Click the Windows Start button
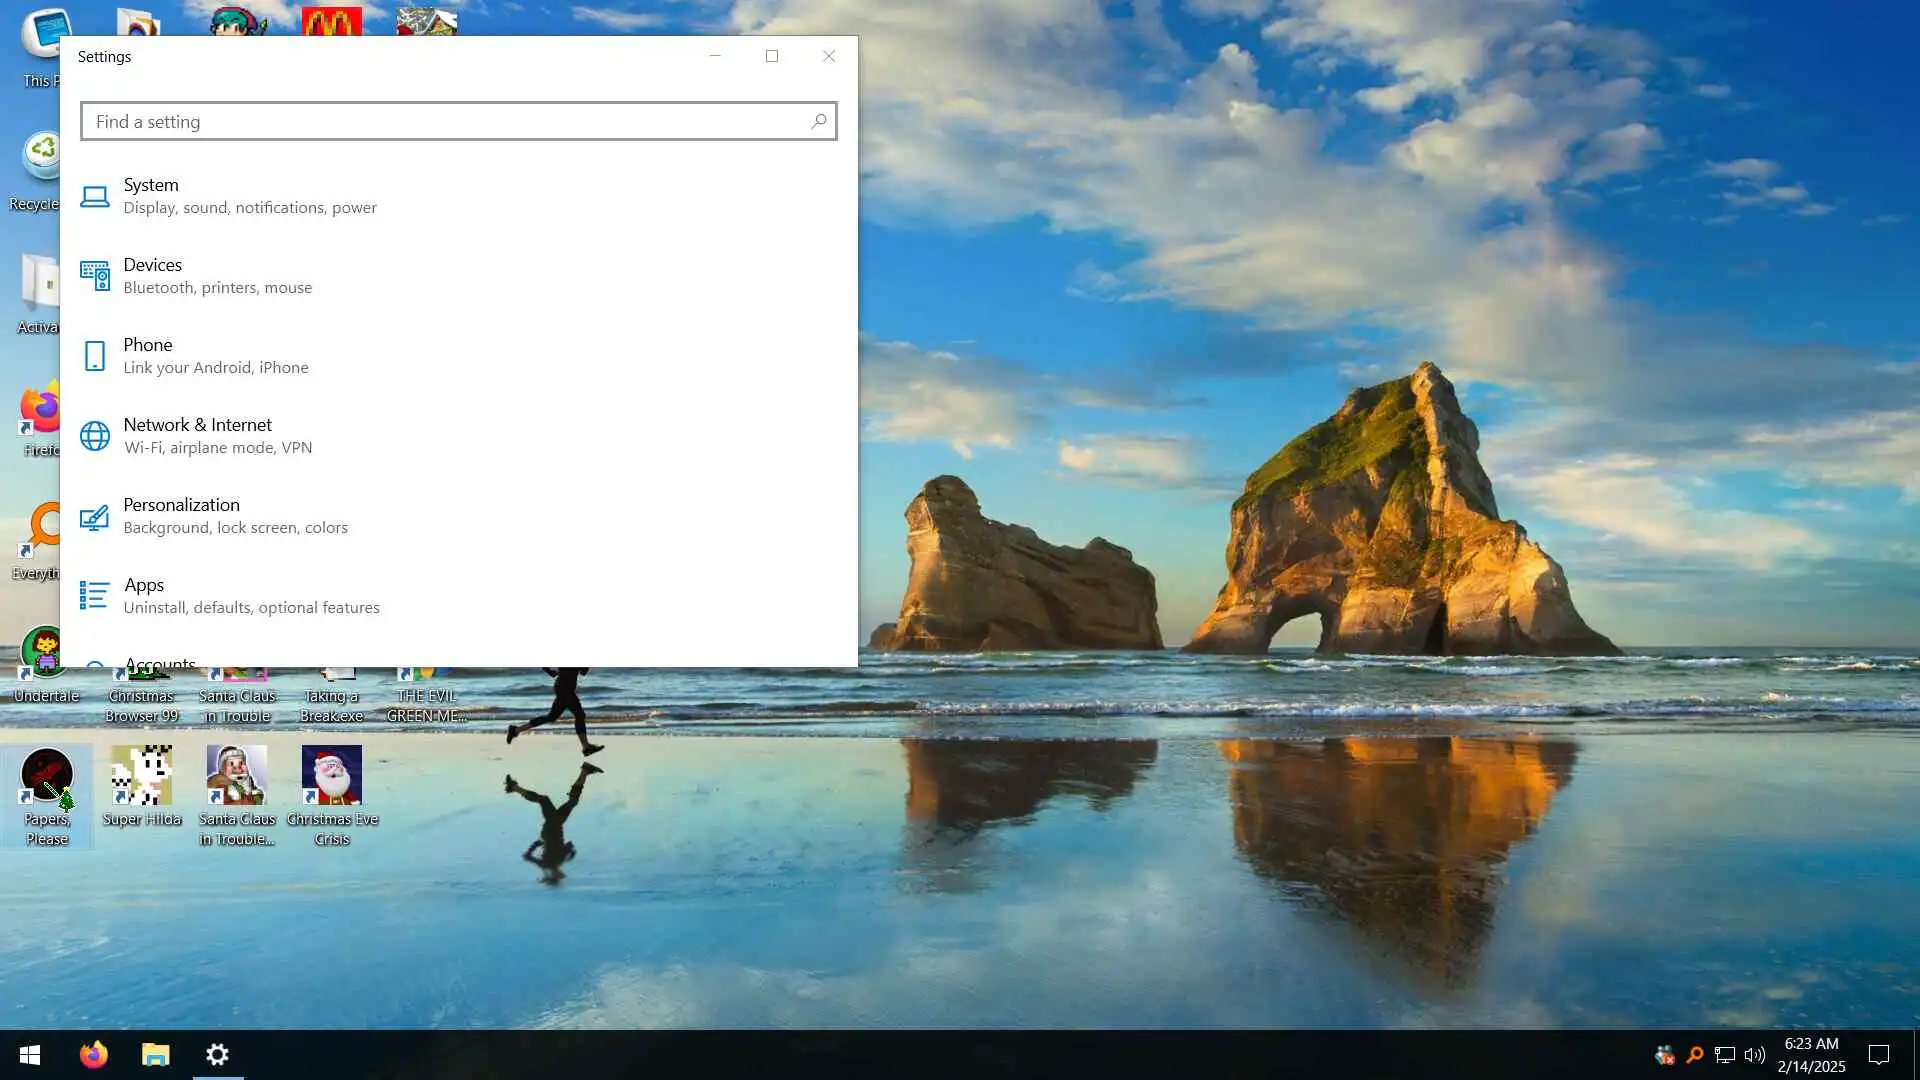Viewport: 1920px width, 1080px height. tap(30, 1054)
